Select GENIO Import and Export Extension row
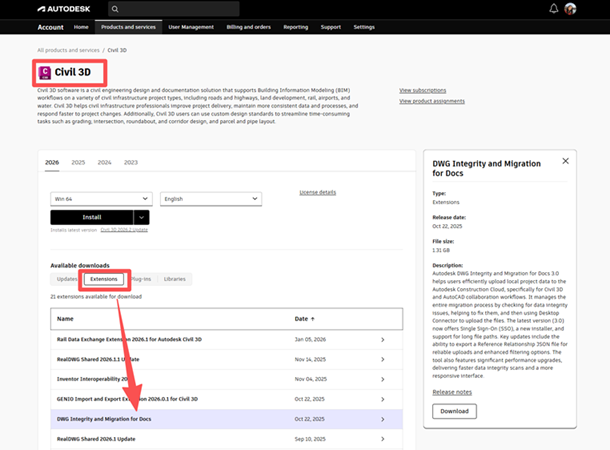The height and width of the screenshot is (450, 610). [x=226, y=399]
